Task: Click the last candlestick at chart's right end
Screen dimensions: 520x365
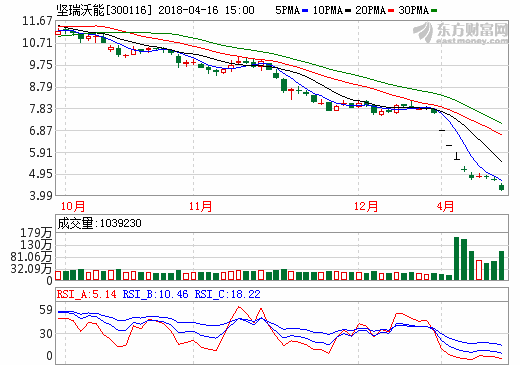Action: tap(501, 187)
